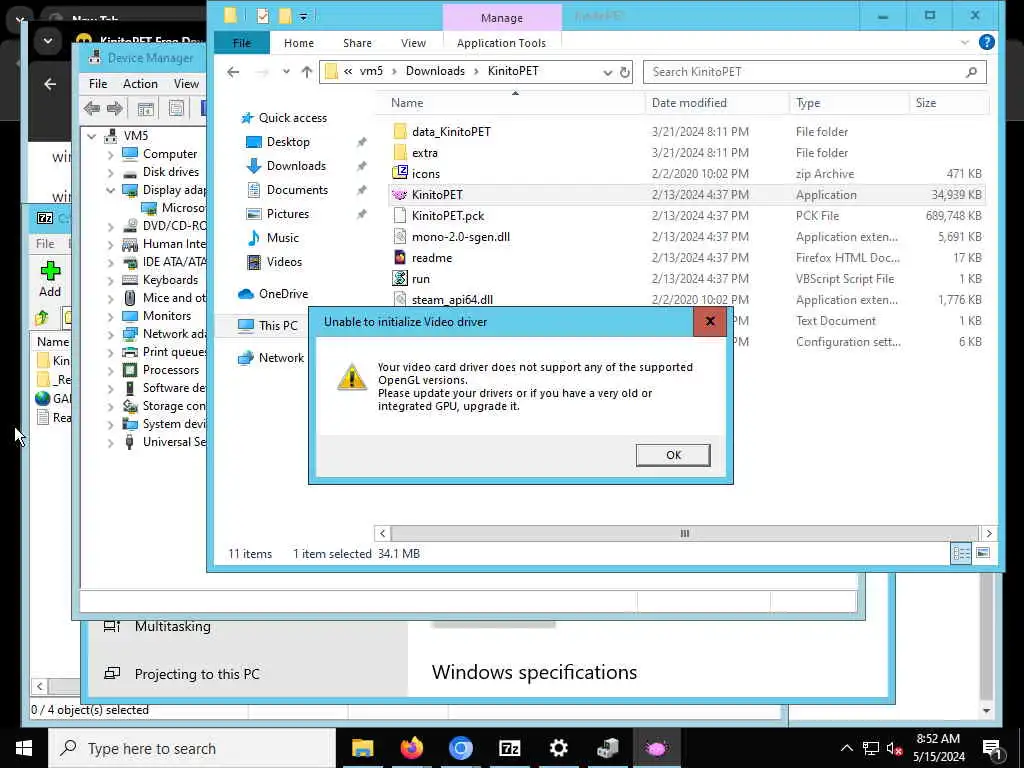Open Music in the navigation pane

coord(282,238)
